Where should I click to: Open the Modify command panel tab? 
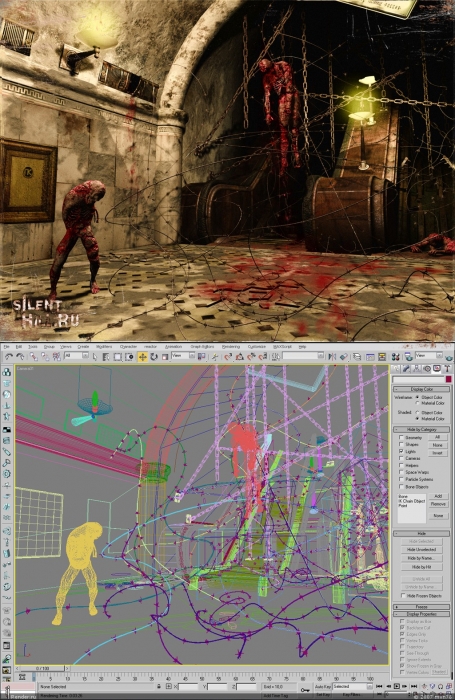click(406, 369)
